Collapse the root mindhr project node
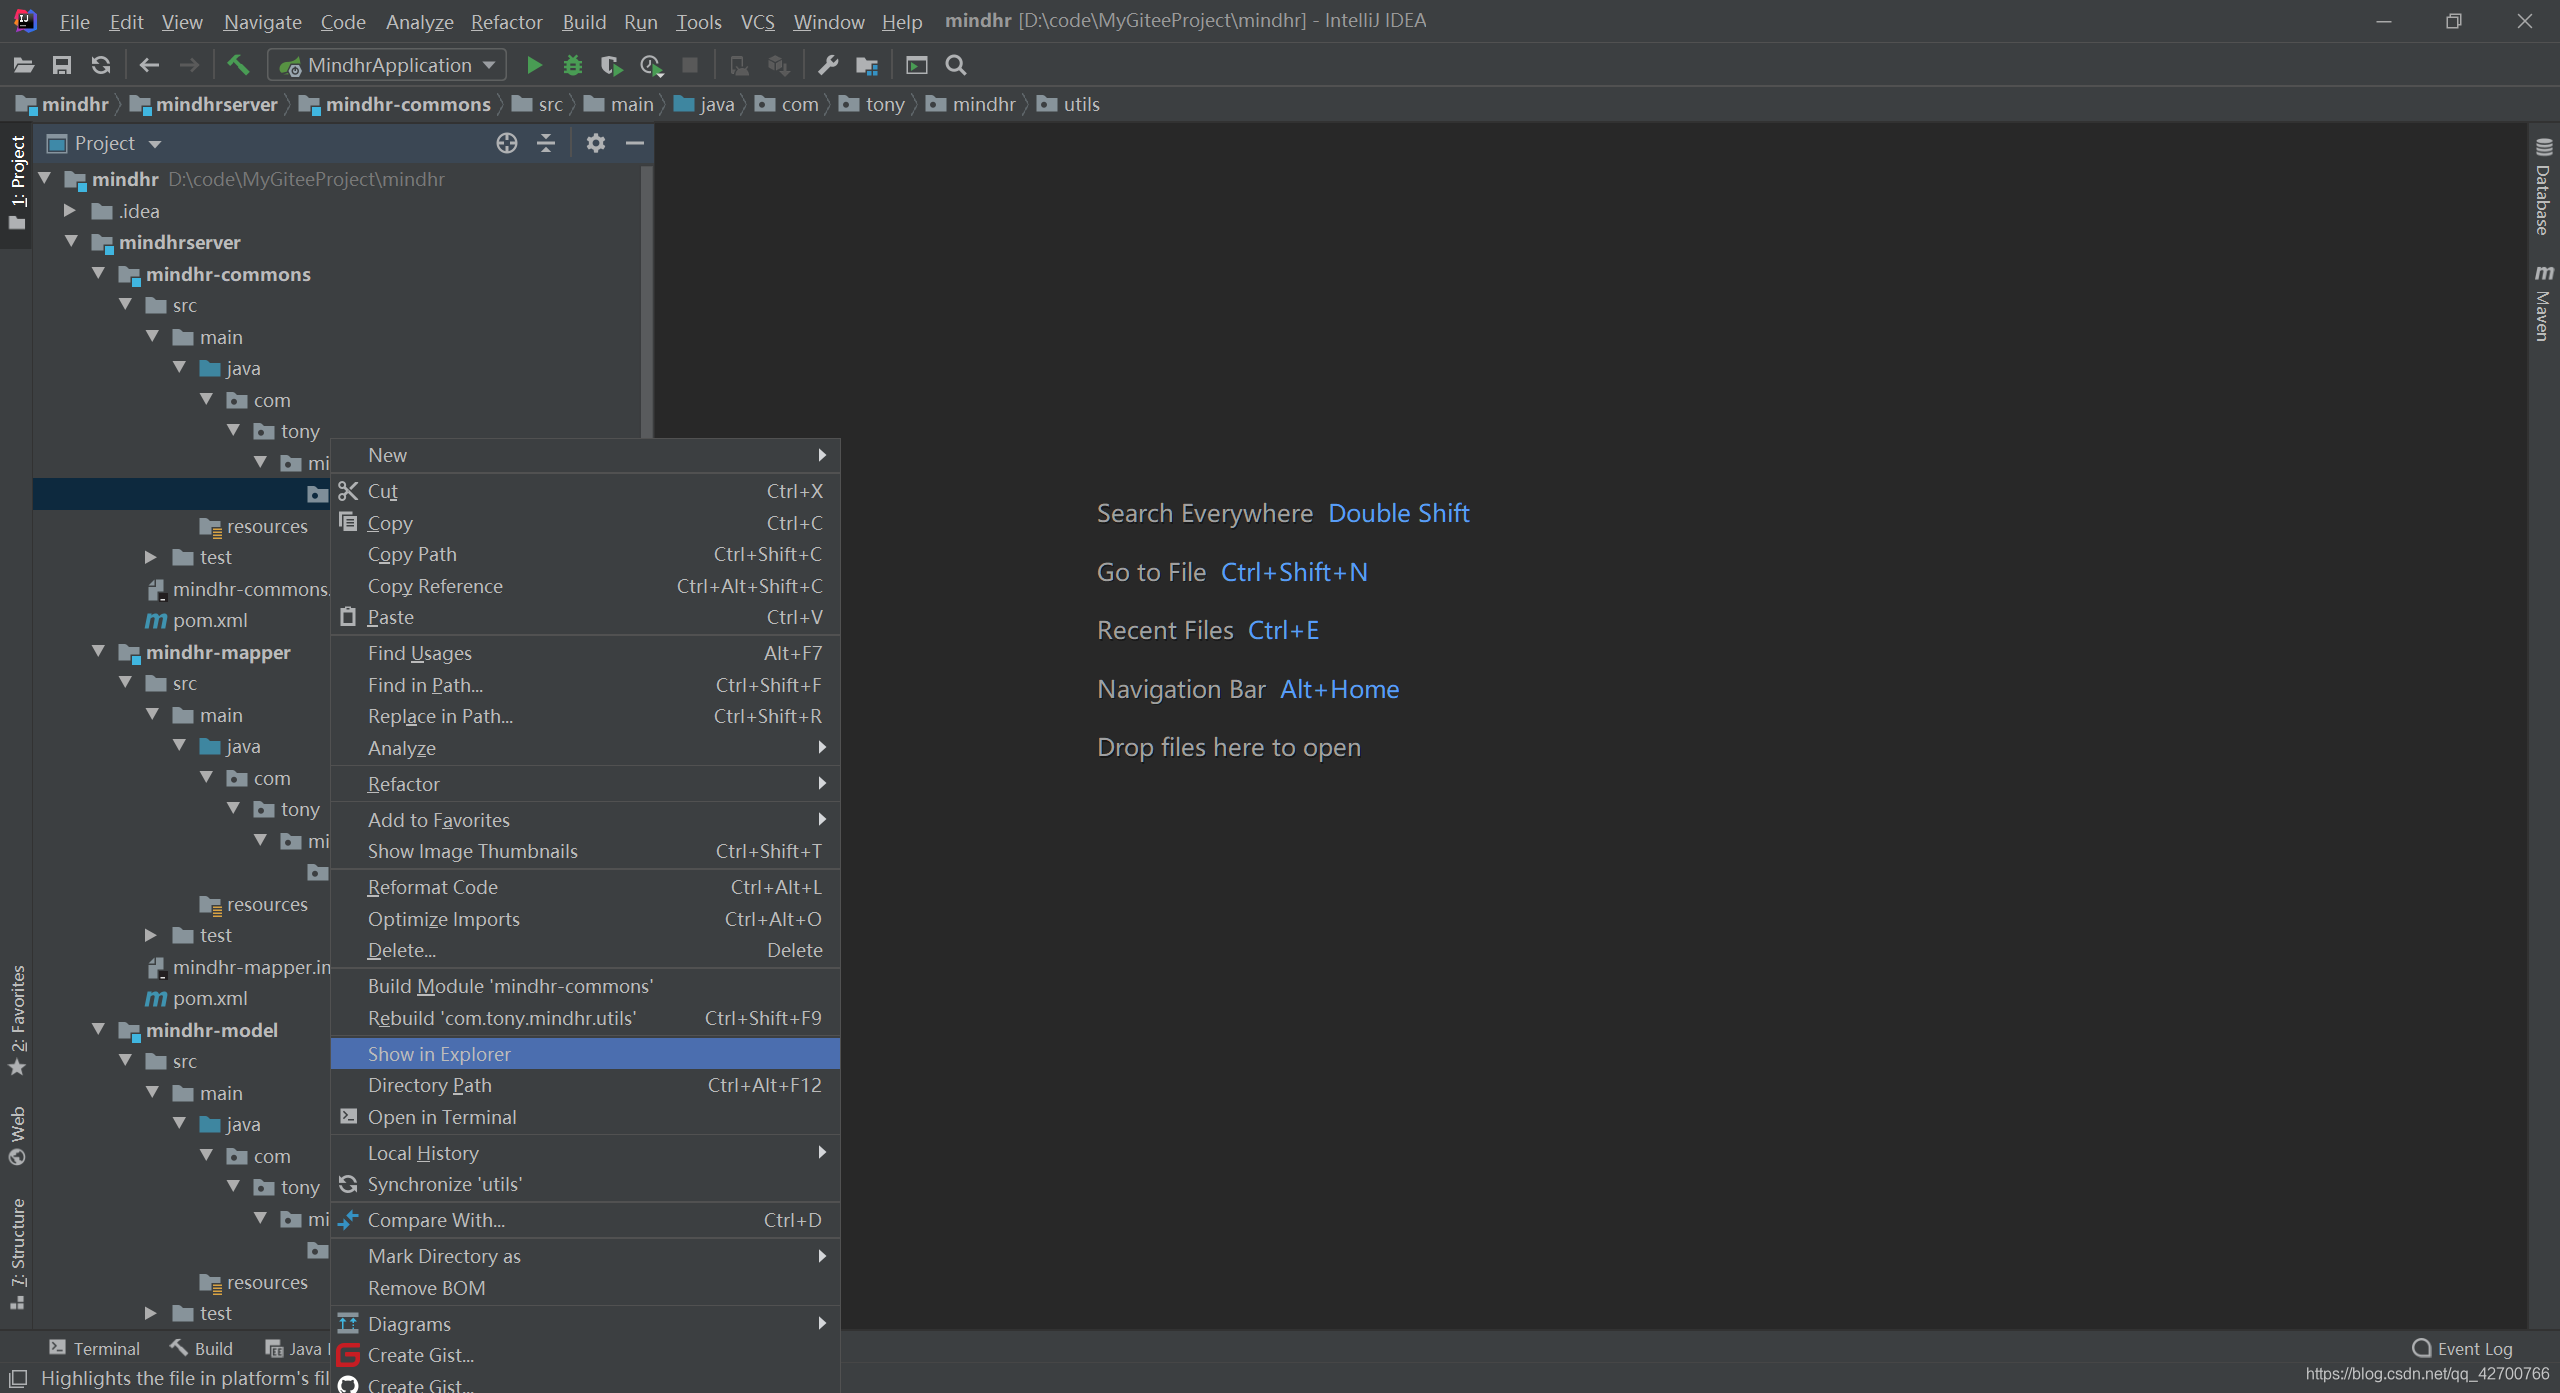2560x1393 pixels. point(44,179)
